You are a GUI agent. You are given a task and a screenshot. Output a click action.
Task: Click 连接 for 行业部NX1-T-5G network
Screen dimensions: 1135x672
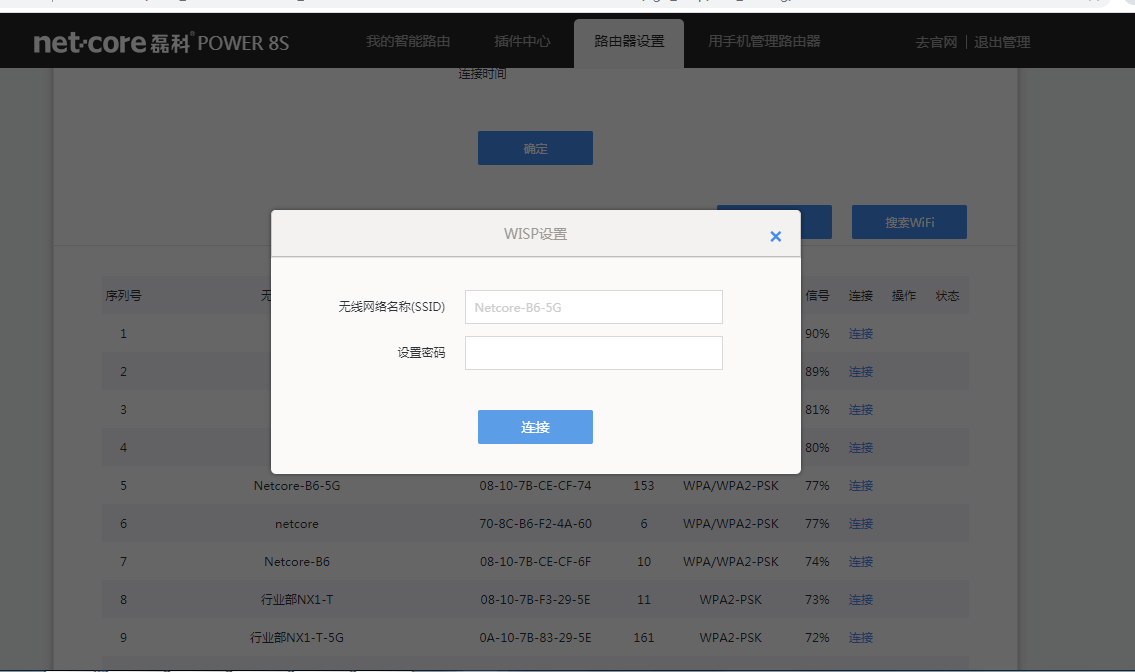coord(861,637)
